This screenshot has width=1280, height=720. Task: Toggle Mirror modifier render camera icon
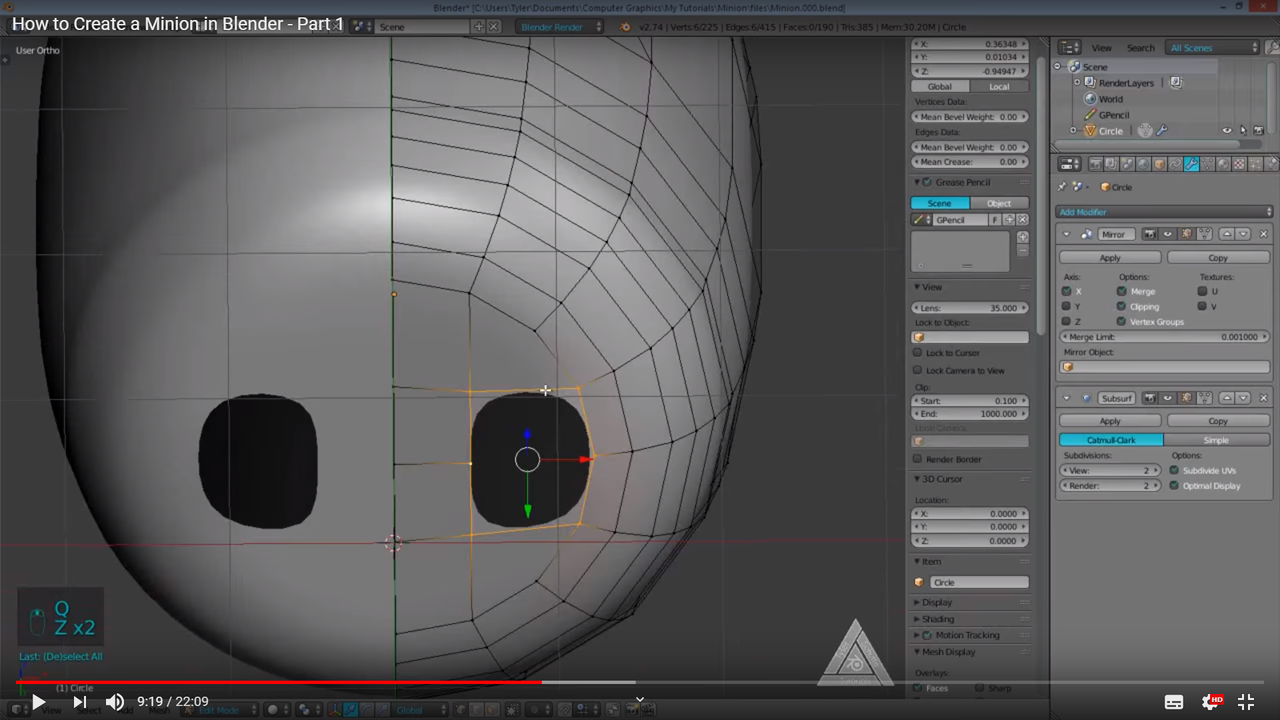point(1150,234)
